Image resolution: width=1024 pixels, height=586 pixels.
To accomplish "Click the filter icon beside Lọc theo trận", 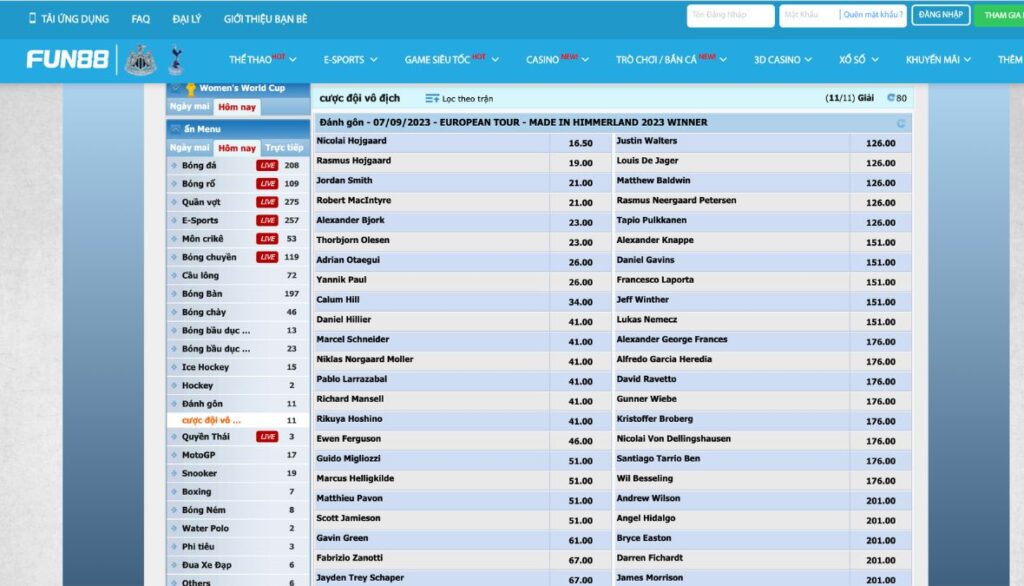I will tap(432, 99).
